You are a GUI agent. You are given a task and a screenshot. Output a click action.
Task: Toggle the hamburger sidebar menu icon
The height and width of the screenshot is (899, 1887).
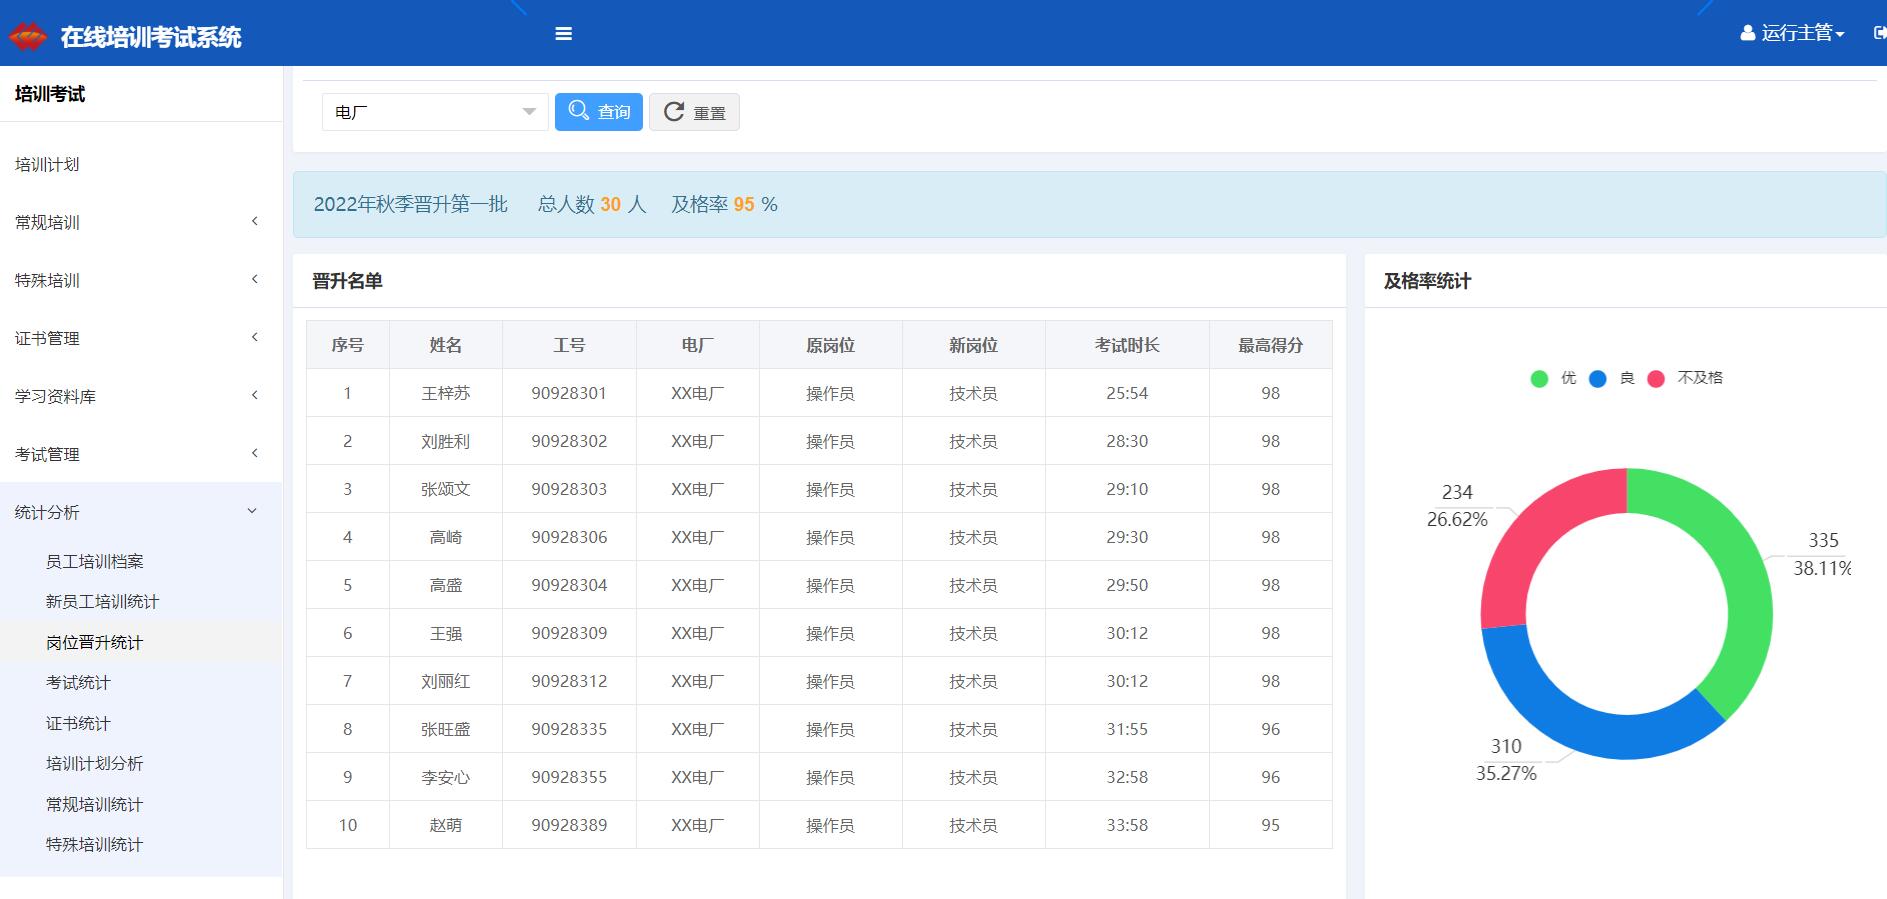564,34
